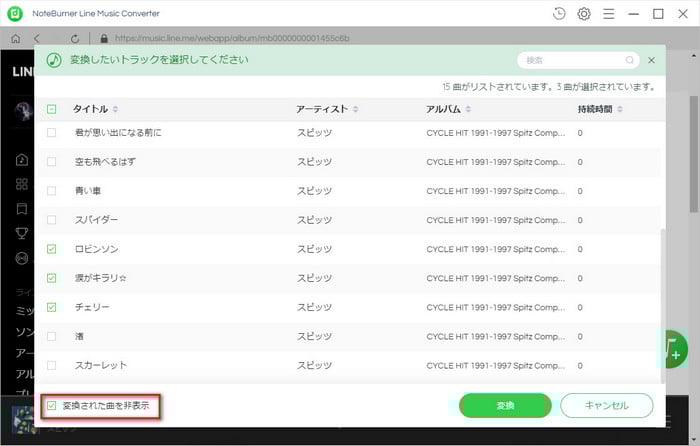This screenshot has width=700, height=446.
Task: Click the green 変換 button
Action: (x=505, y=405)
